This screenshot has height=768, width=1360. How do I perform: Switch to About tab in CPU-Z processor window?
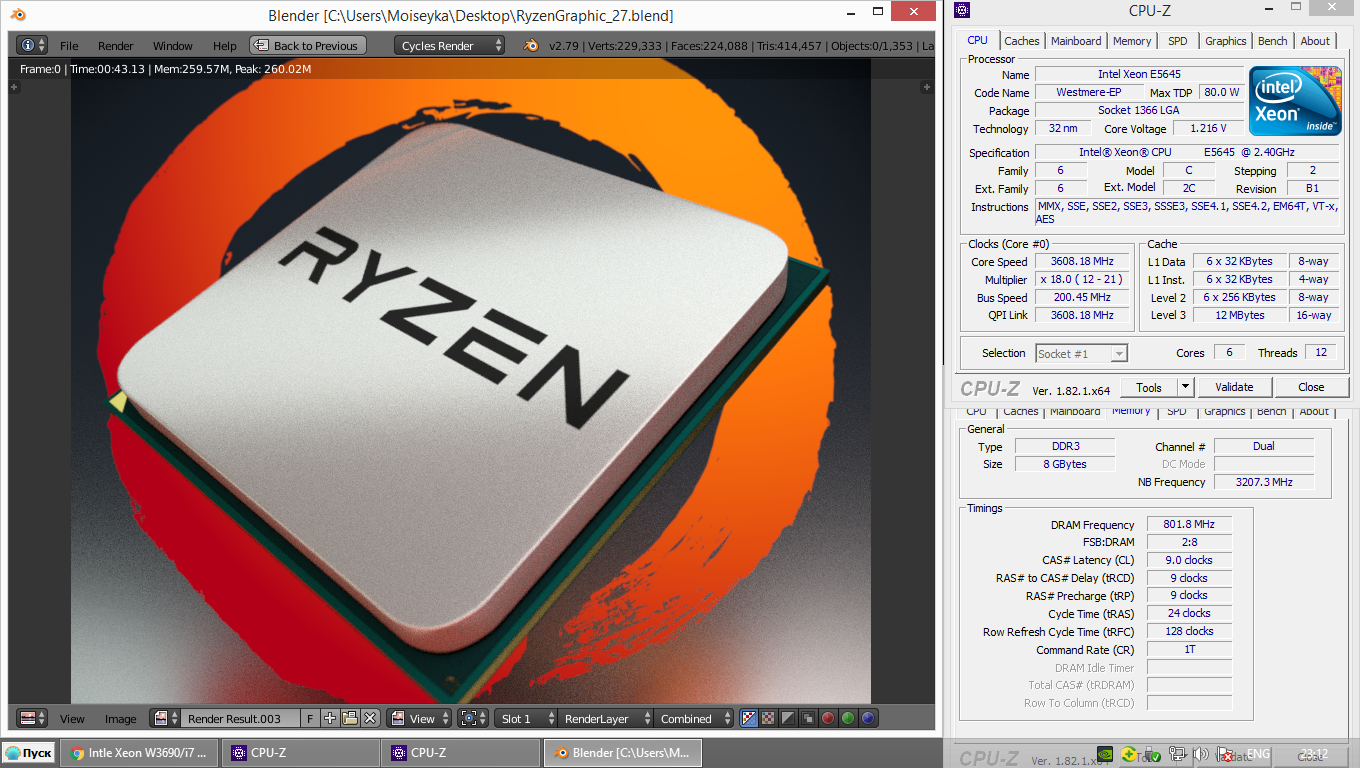[1315, 41]
